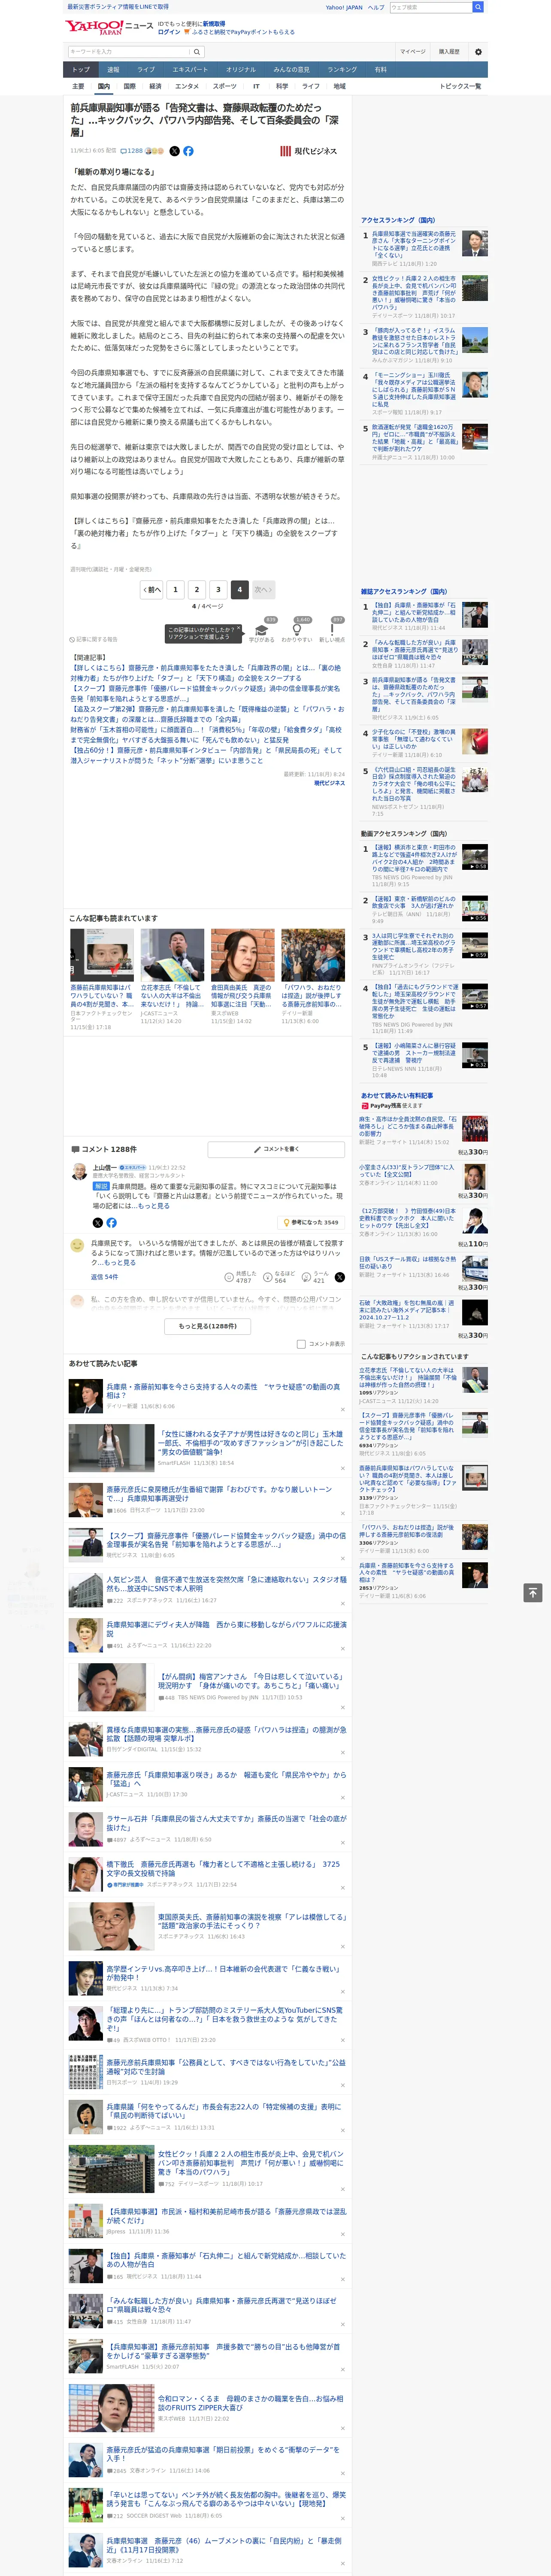Go to article page 2
551x2576 pixels.
(197, 589)
